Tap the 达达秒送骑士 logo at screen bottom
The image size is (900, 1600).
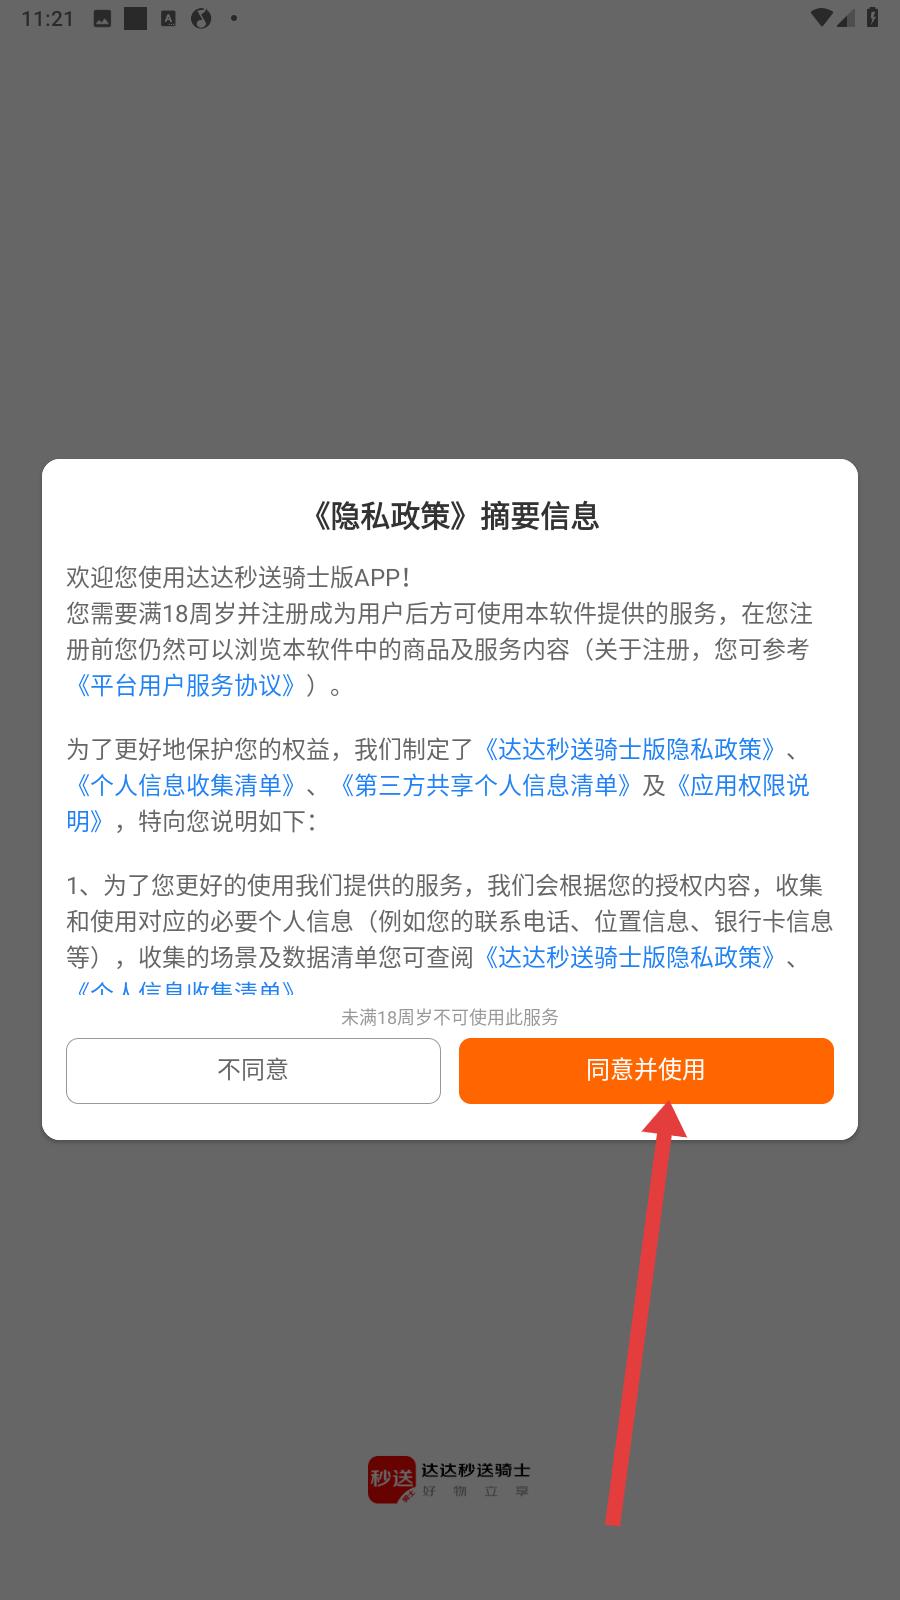(x=449, y=1480)
